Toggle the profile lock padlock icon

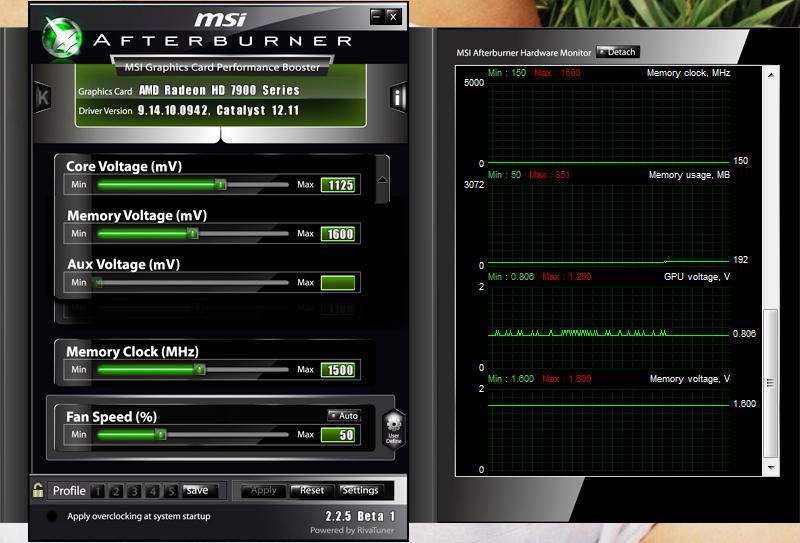[x=38, y=490]
